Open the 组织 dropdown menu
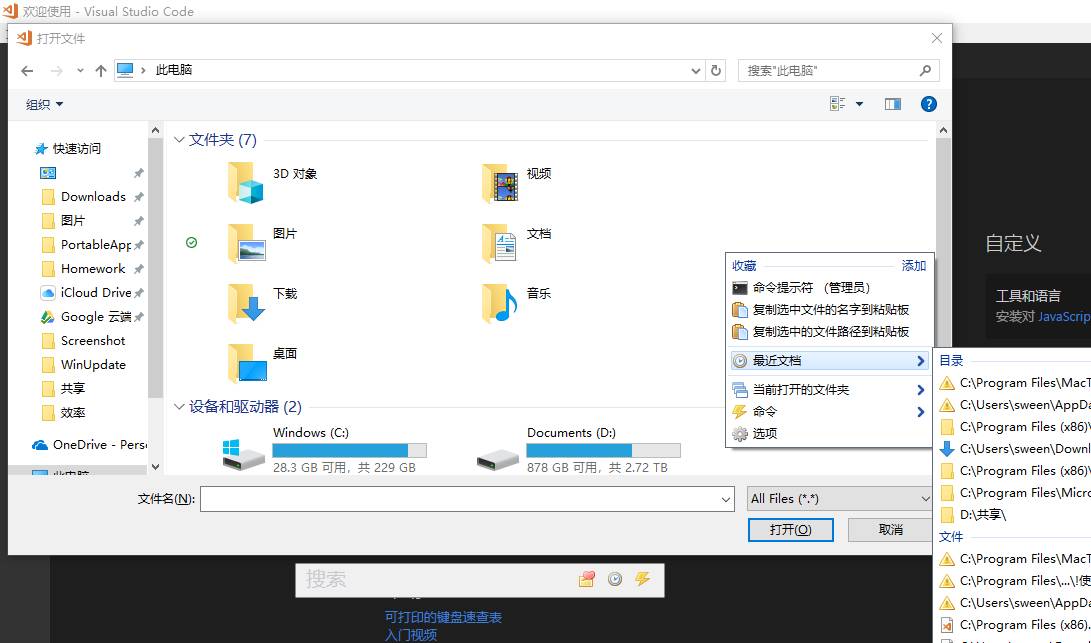This screenshot has height=643, width=1091. pos(44,104)
